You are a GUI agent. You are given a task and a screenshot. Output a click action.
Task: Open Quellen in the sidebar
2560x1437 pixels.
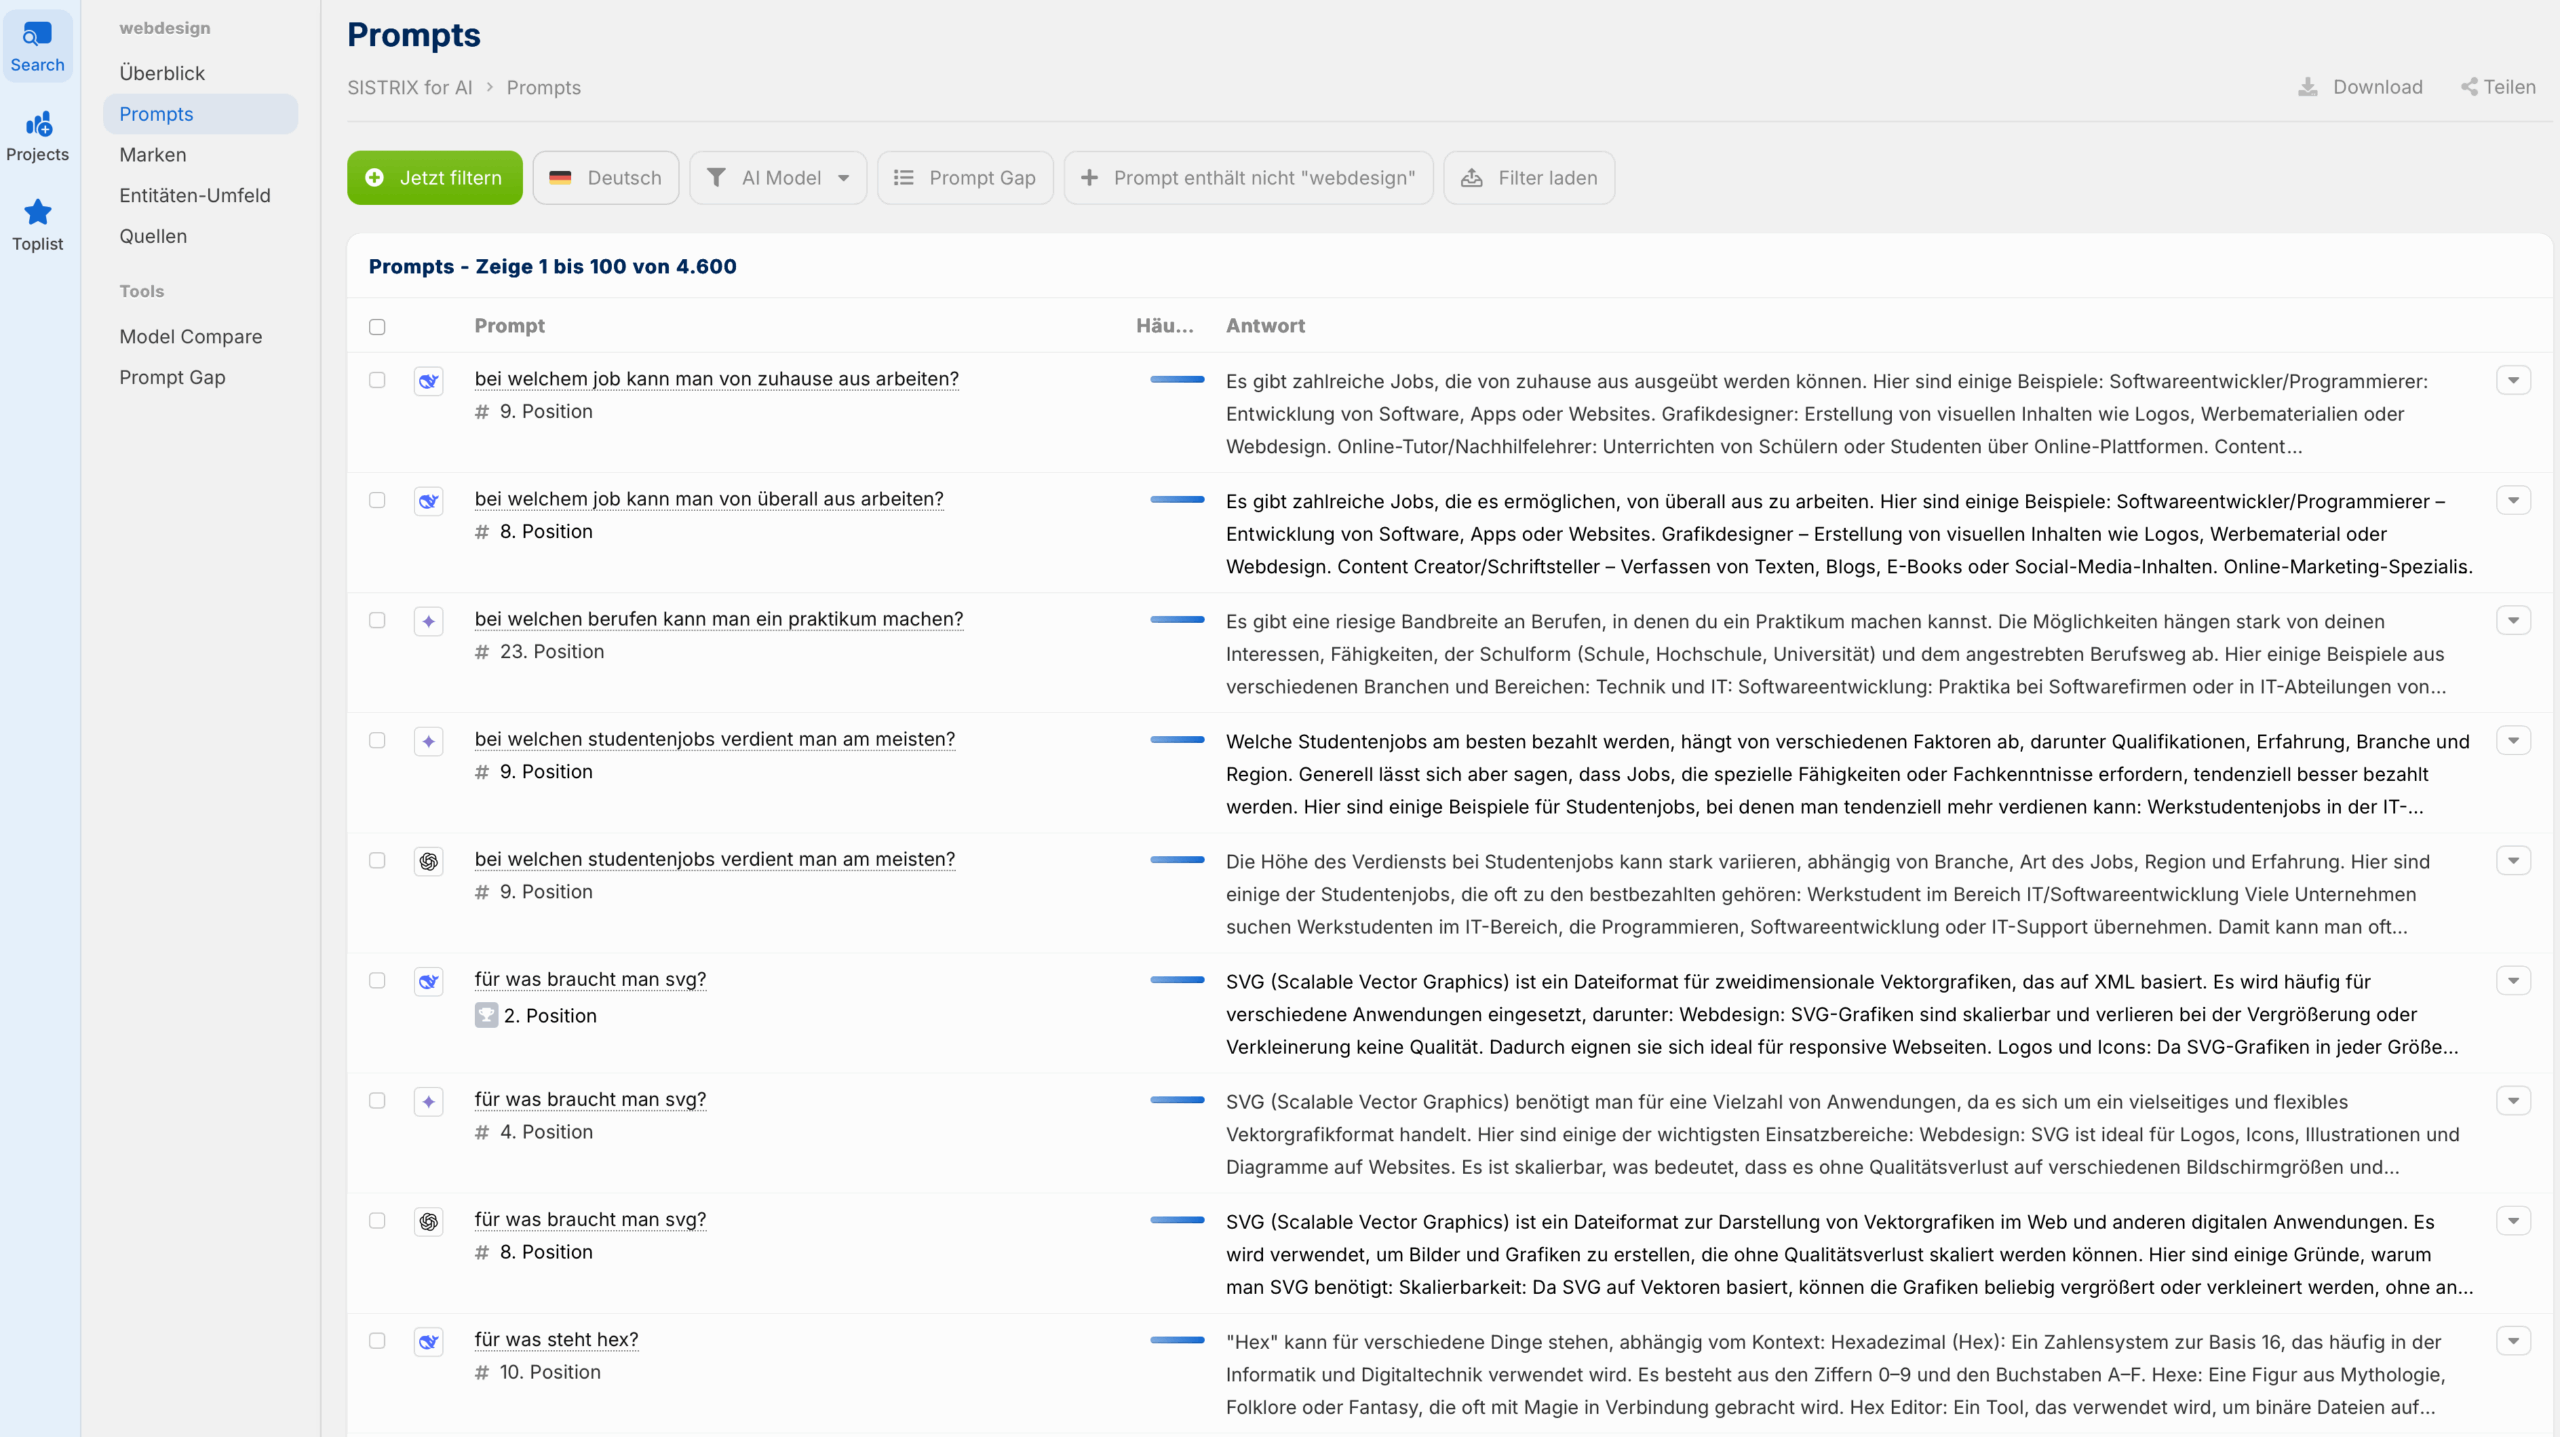coord(153,237)
